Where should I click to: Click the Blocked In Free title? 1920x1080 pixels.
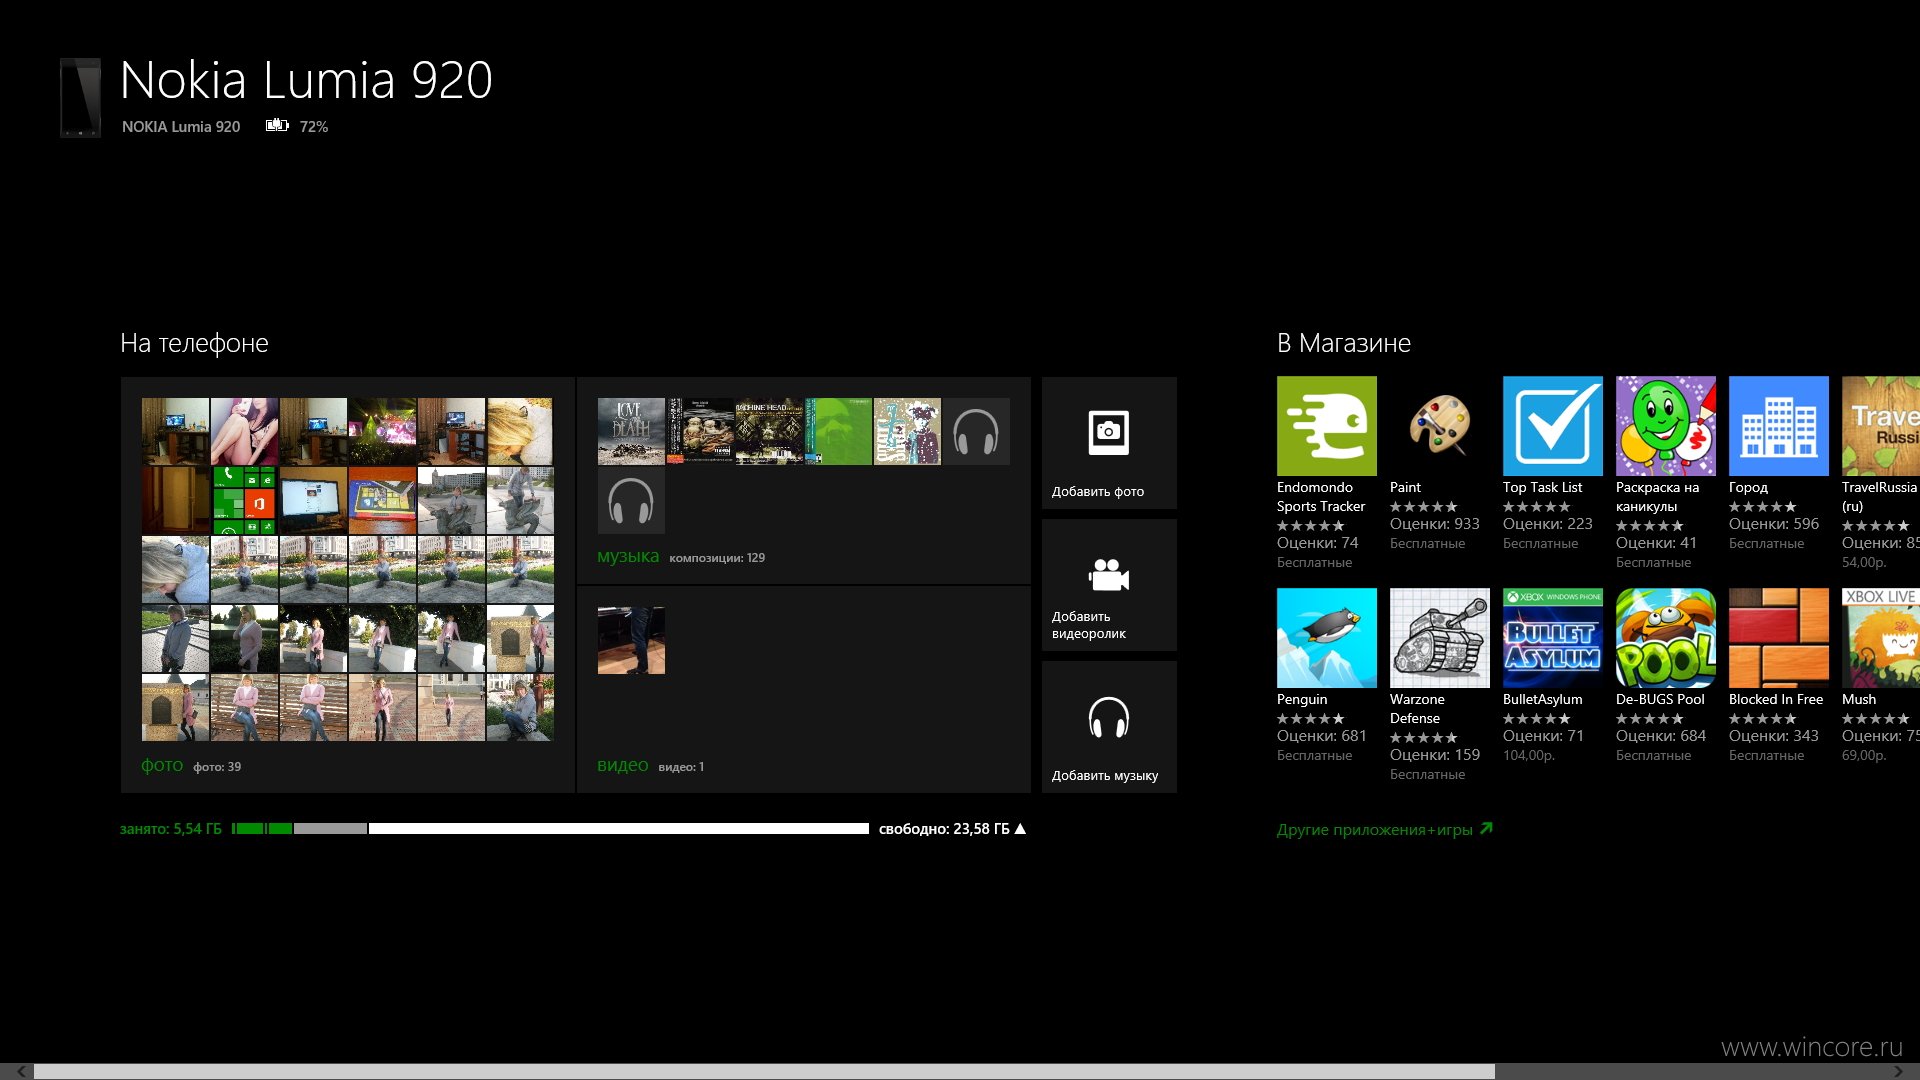coord(1775,699)
